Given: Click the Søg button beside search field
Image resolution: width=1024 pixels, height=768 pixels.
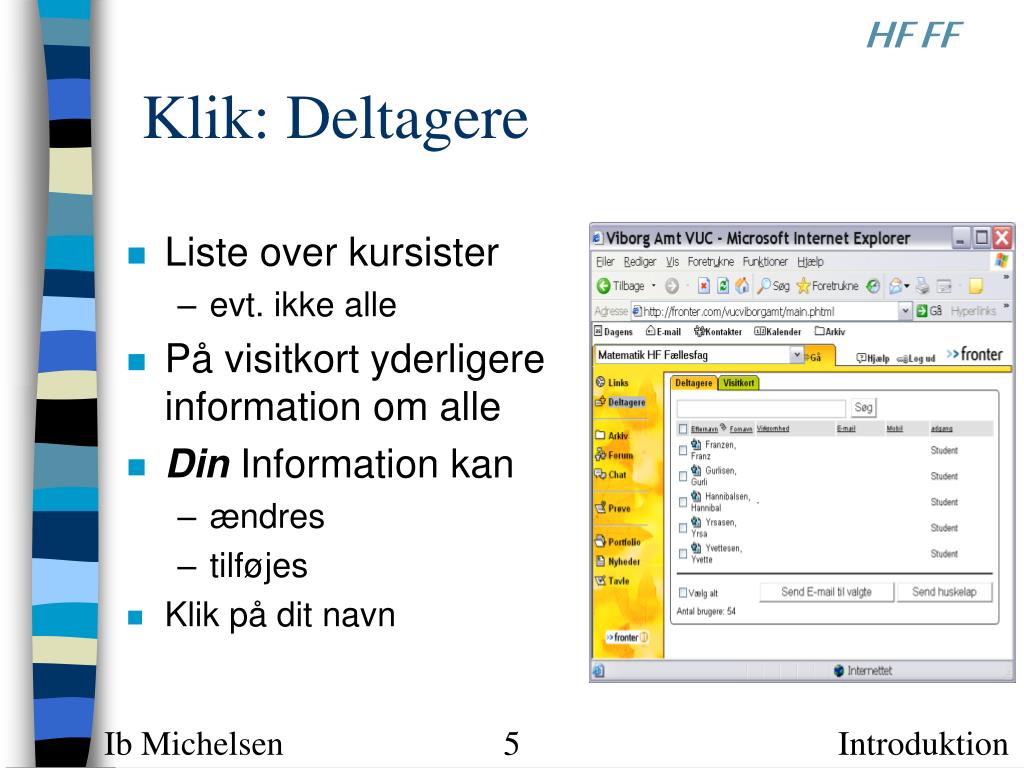Looking at the screenshot, I should [863, 408].
